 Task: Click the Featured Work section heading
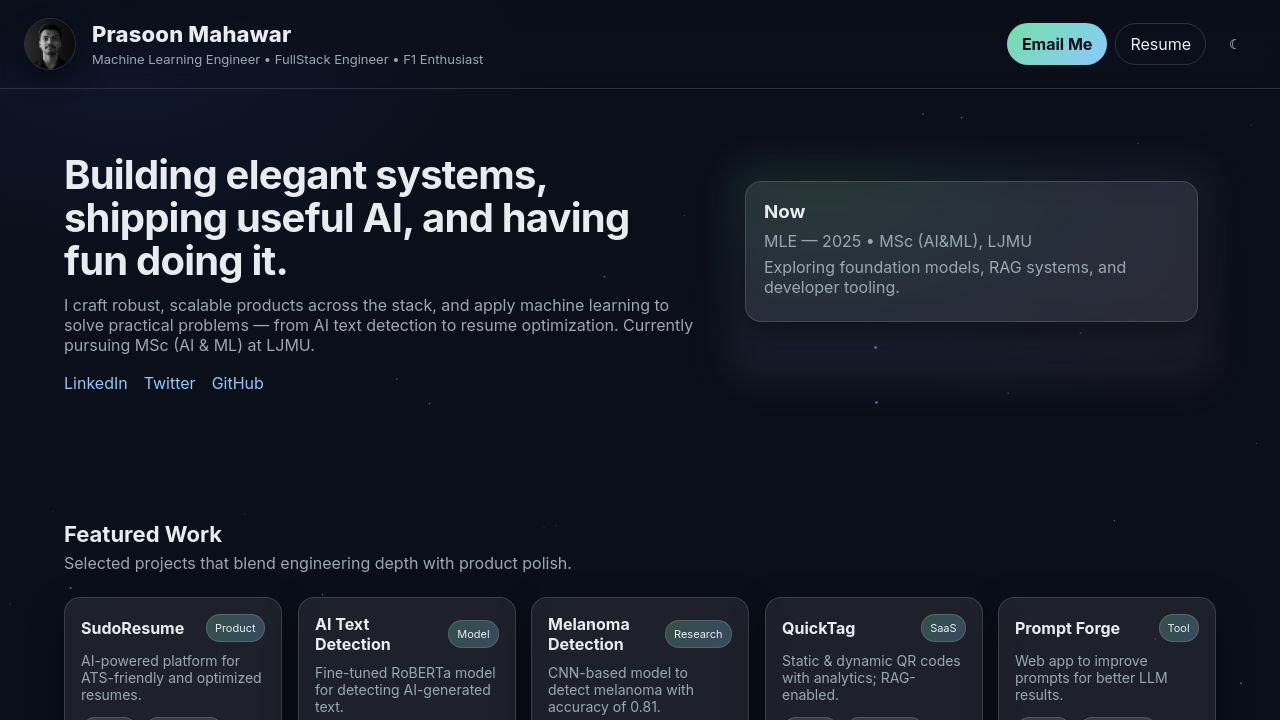click(143, 534)
